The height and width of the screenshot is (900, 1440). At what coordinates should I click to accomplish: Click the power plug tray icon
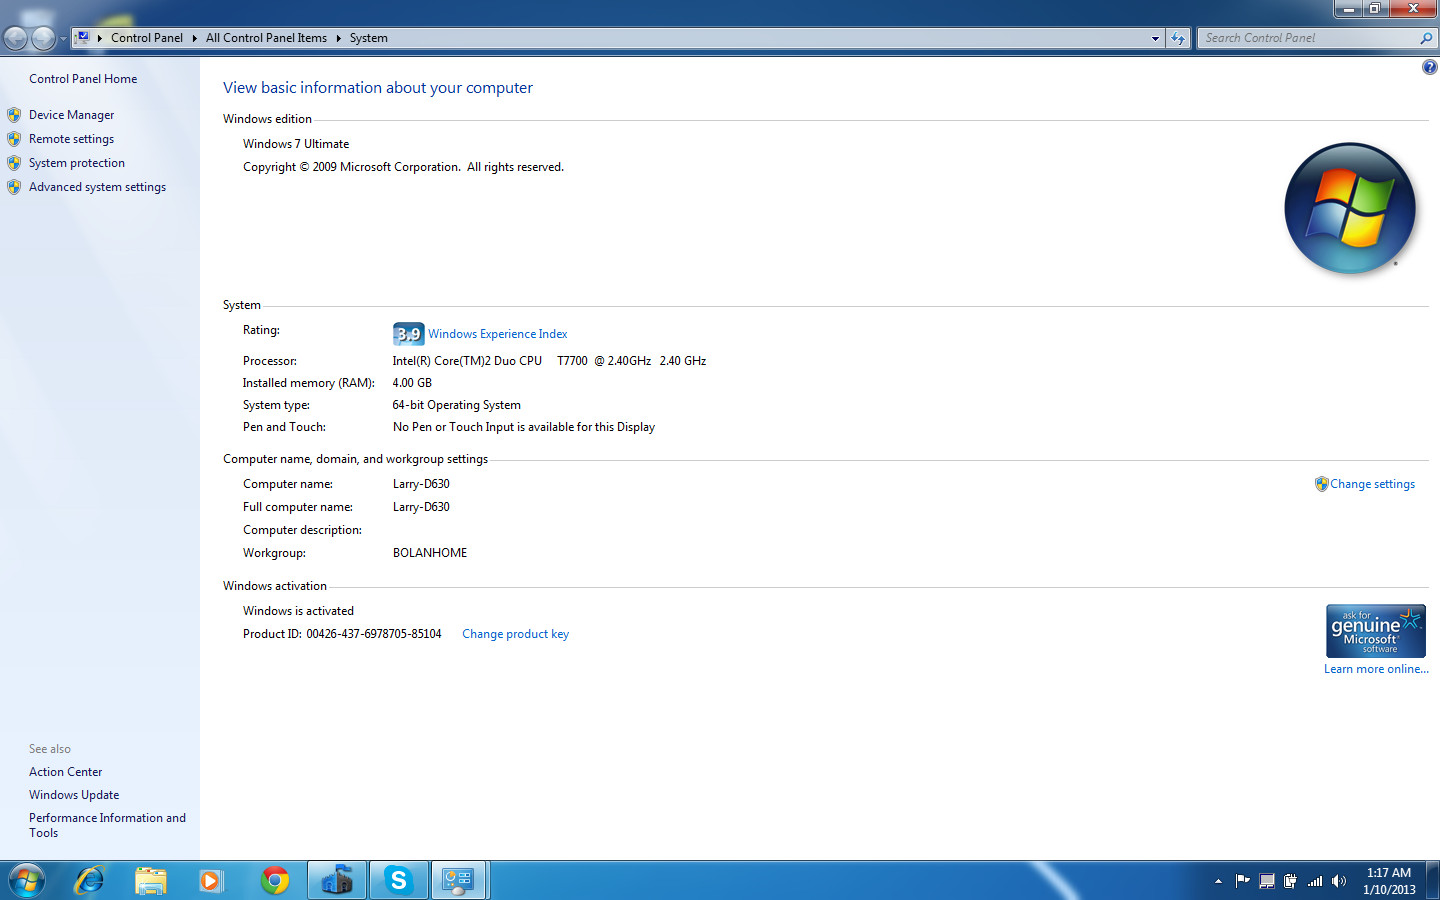click(x=1290, y=881)
